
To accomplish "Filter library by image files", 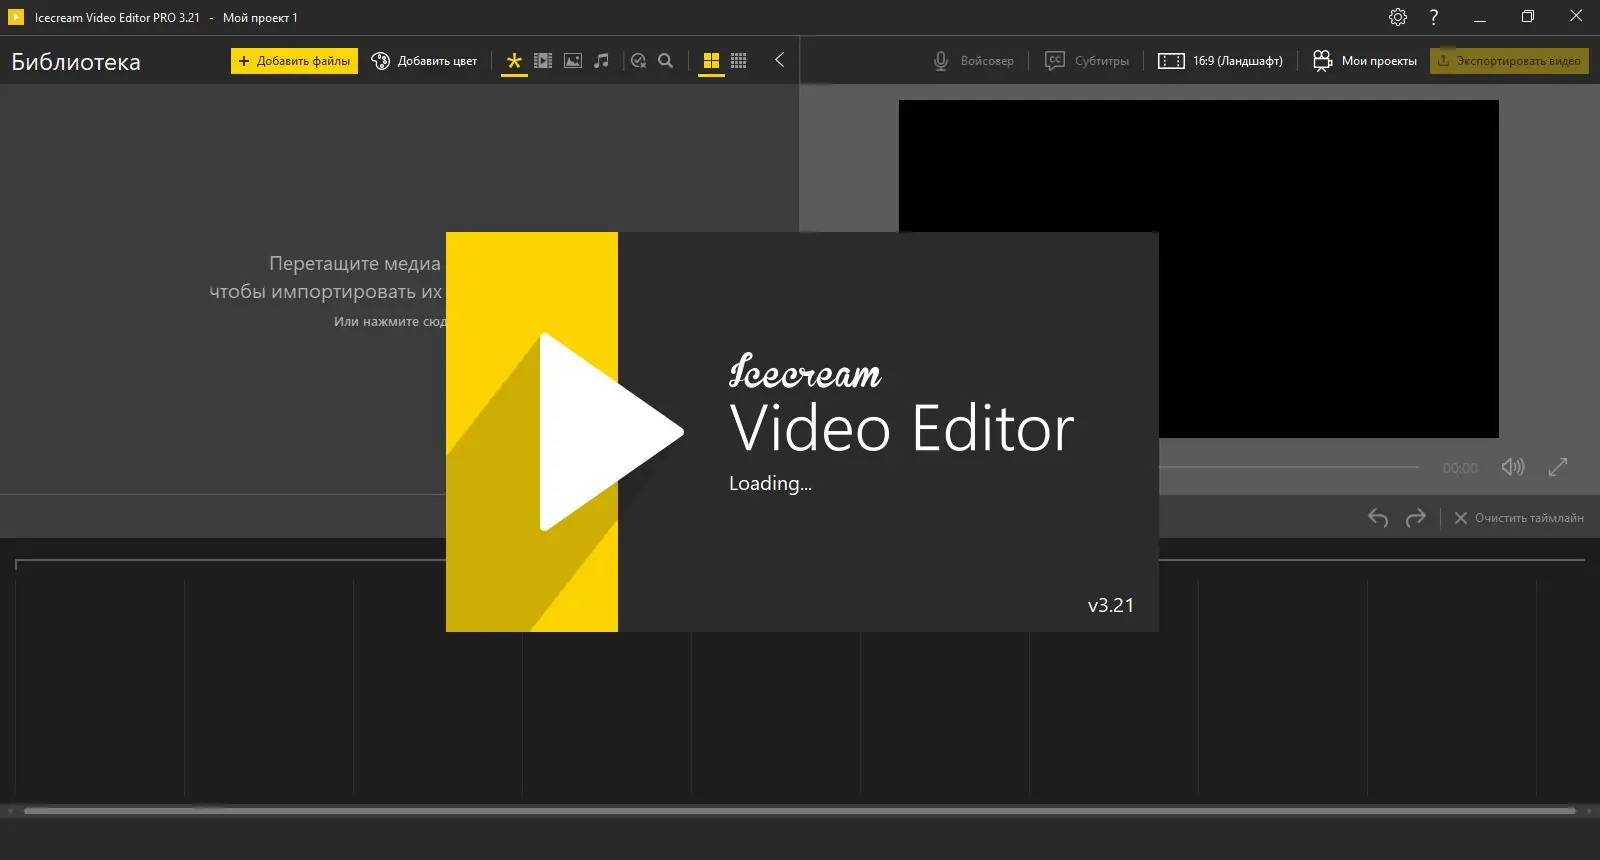I will [x=573, y=61].
